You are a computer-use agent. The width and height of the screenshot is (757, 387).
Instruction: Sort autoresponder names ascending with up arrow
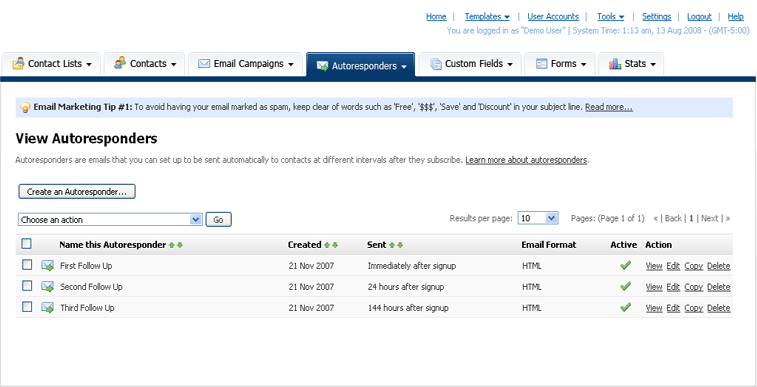(x=171, y=245)
